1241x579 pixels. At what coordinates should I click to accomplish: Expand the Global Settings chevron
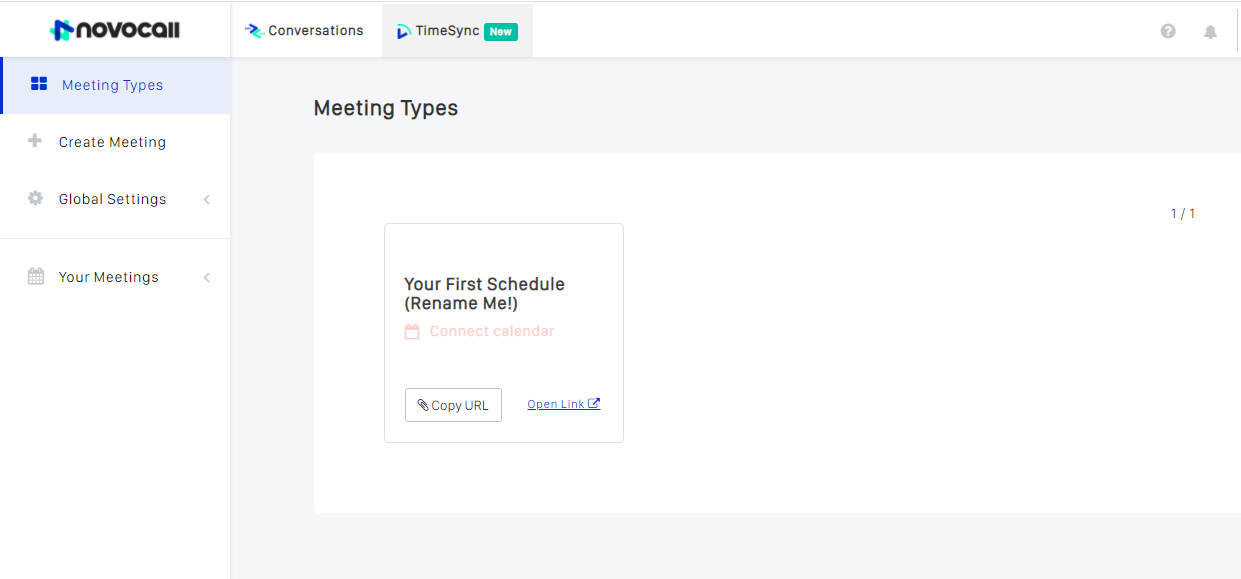coord(207,199)
